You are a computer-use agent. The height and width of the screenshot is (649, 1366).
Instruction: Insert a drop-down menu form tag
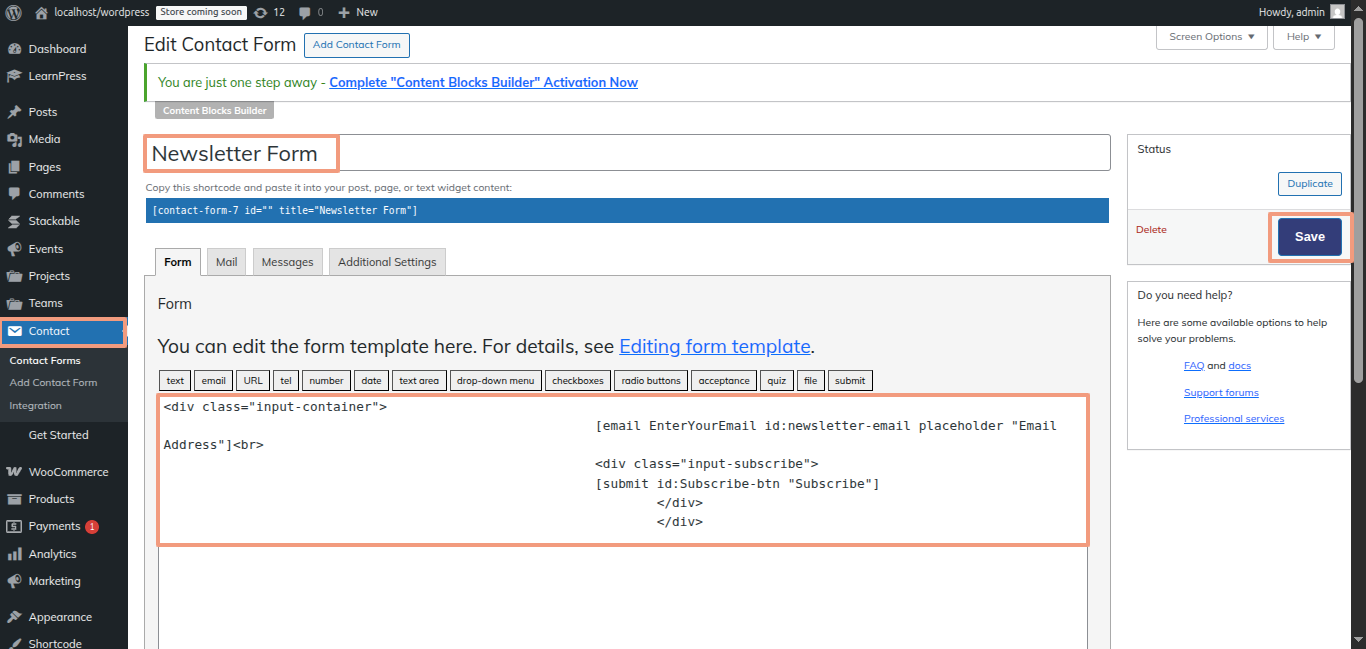click(x=496, y=380)
